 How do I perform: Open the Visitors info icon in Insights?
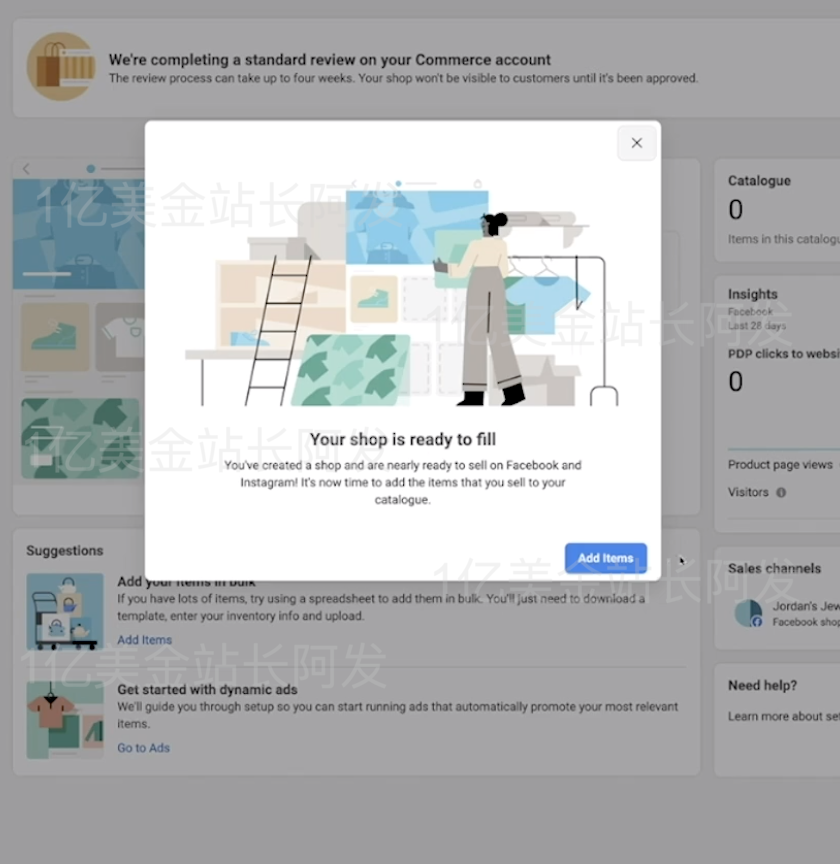point(779,492)
